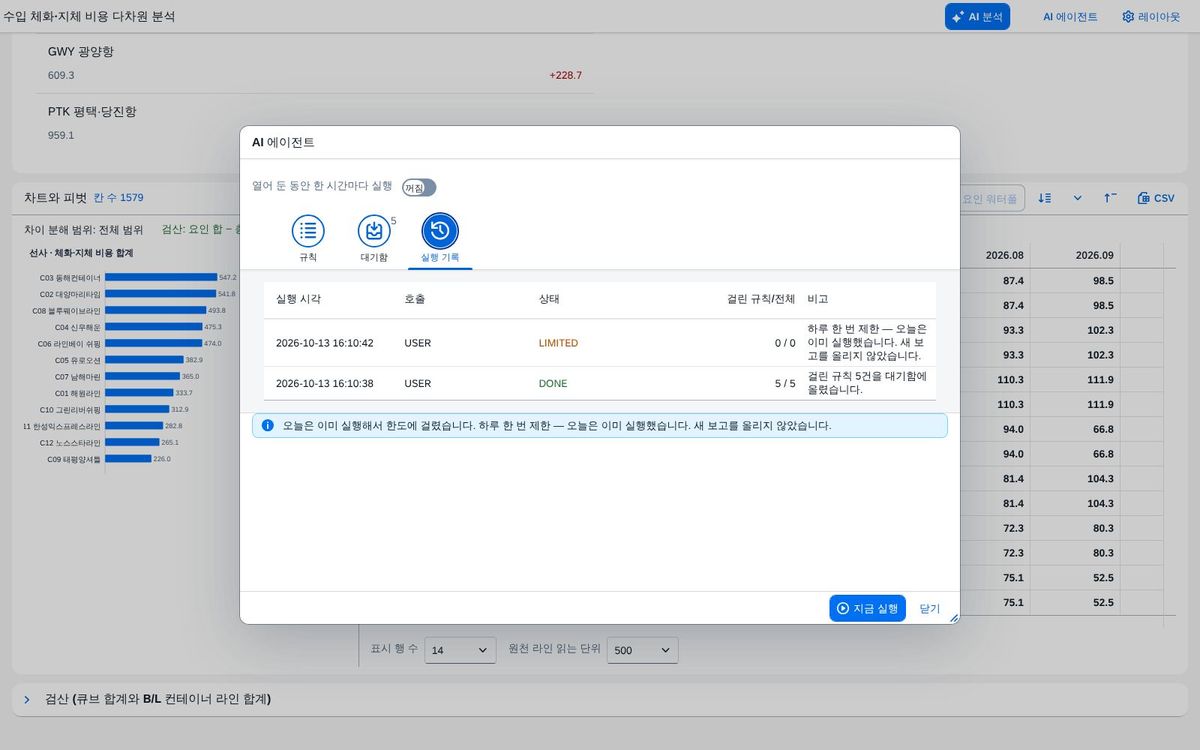Click the LIMITED status cell
The width and height of the screenshot is (1200, 750).
tap(558, 343)
